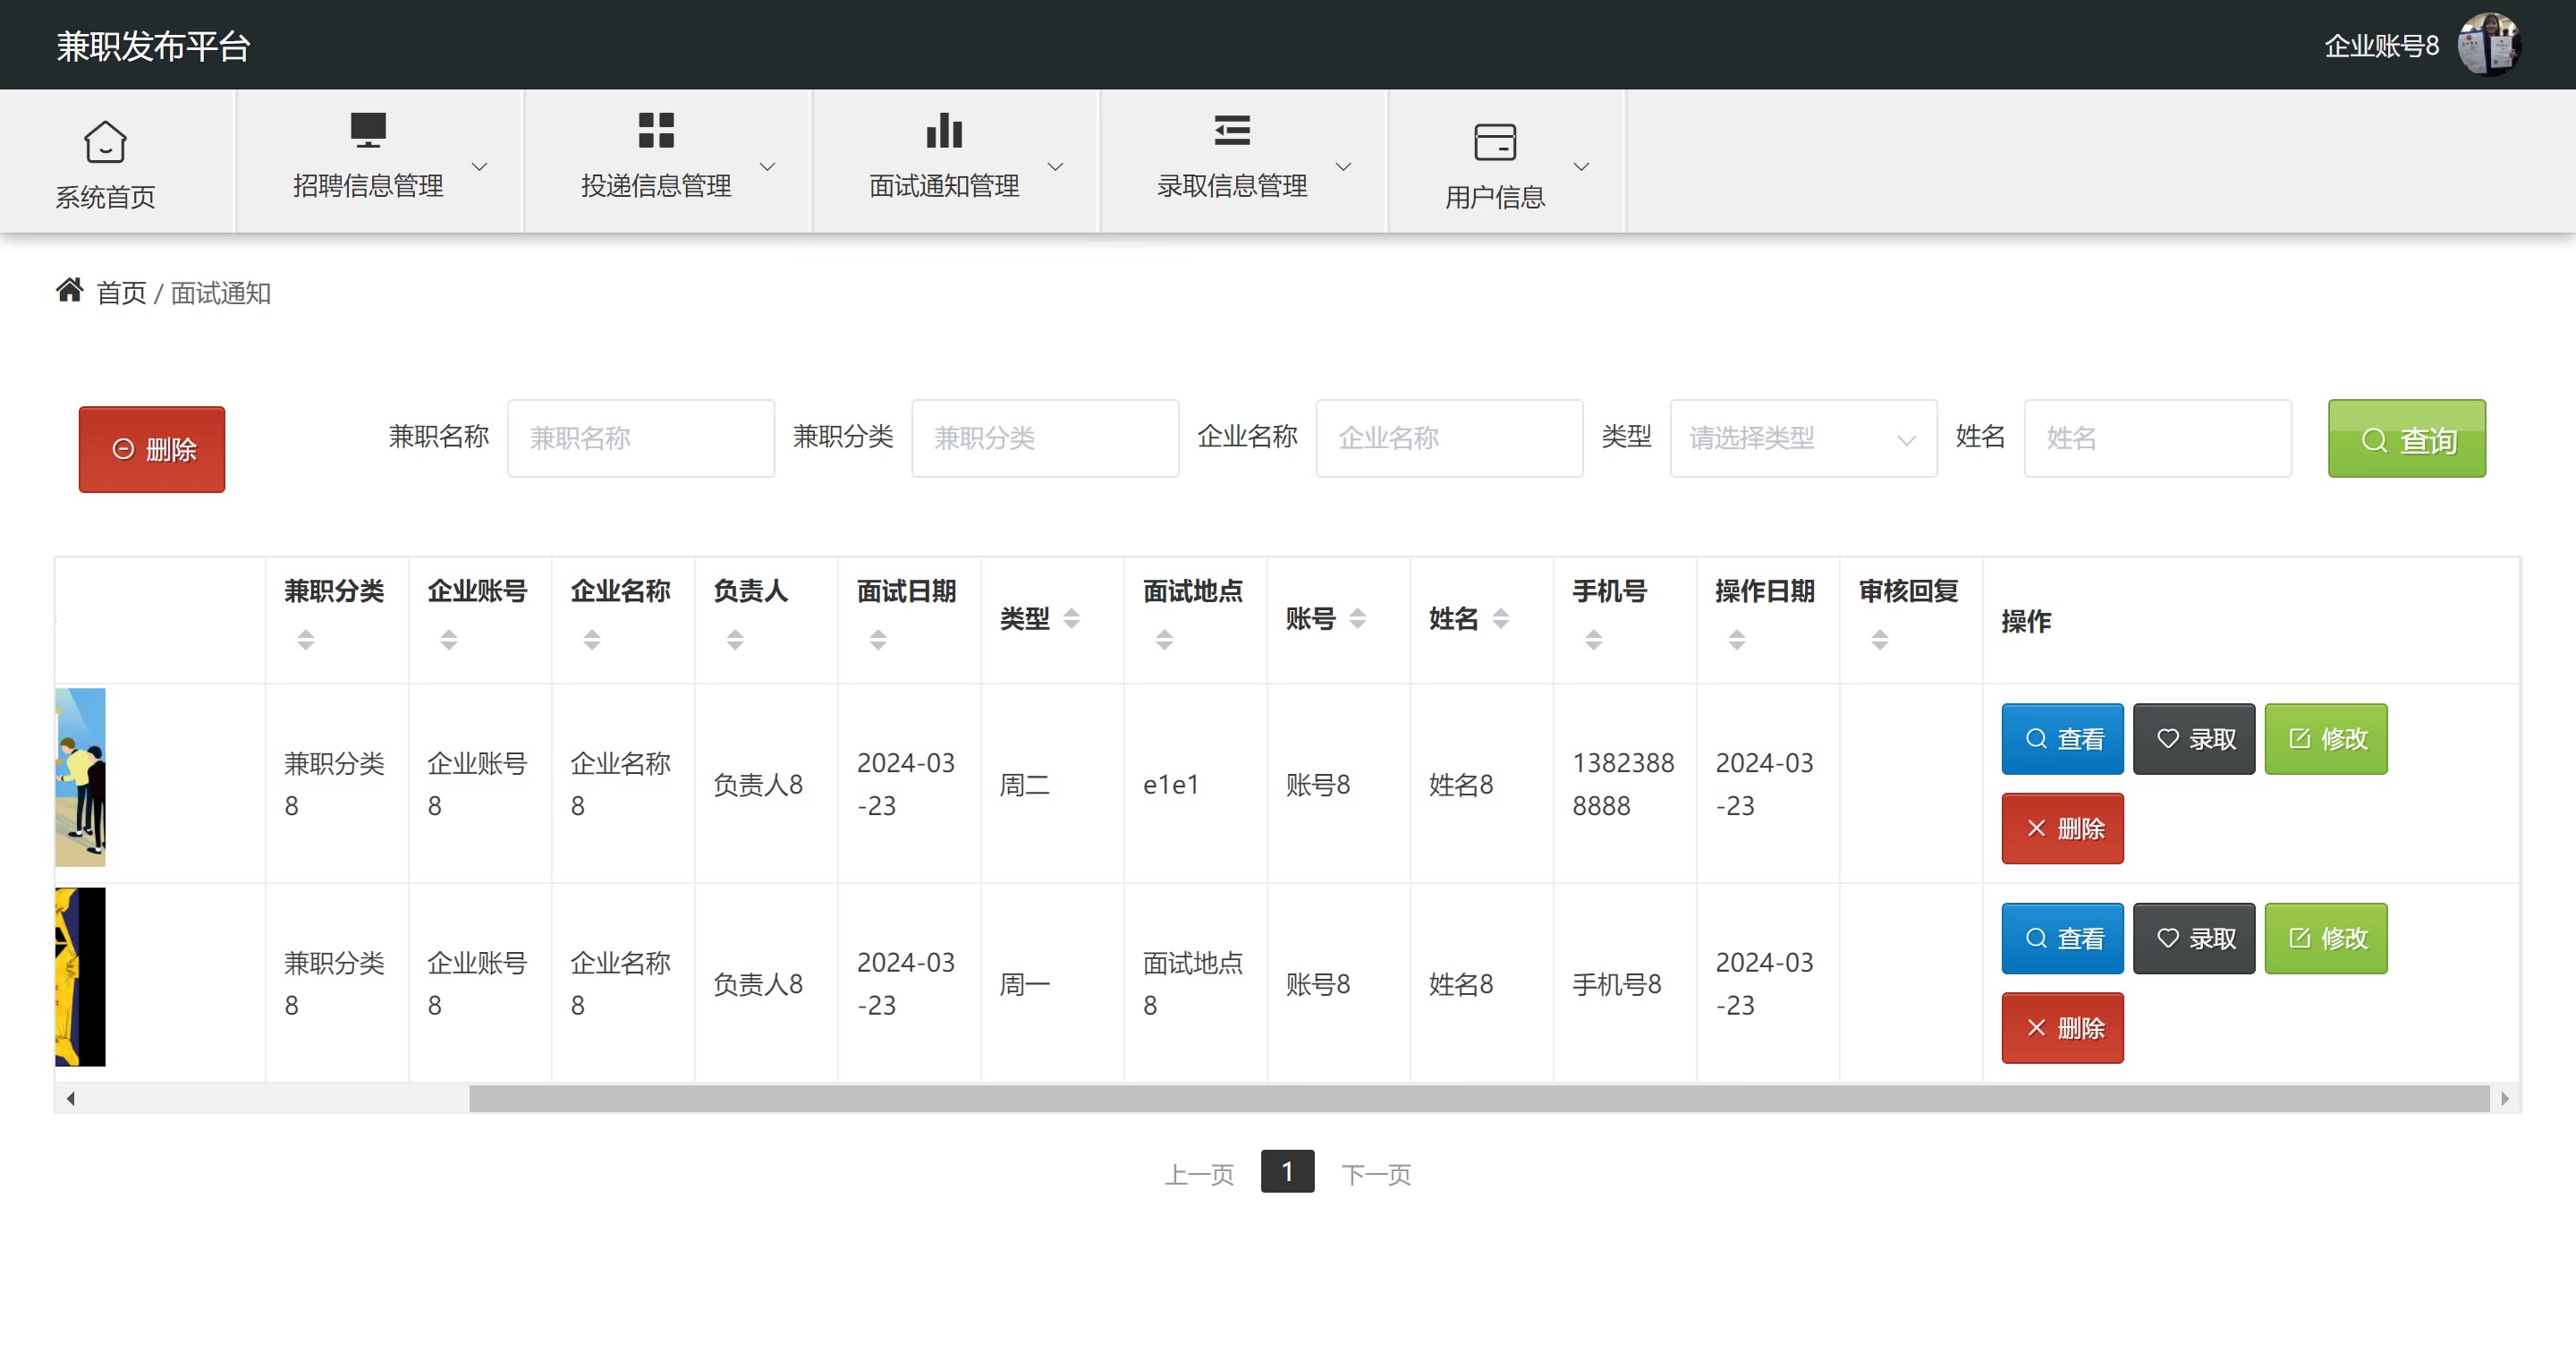The height and width of the screenshot is (1360, 2576).
Task: Select page 1 in the pagination
Action: (x=1287, y=1171)
